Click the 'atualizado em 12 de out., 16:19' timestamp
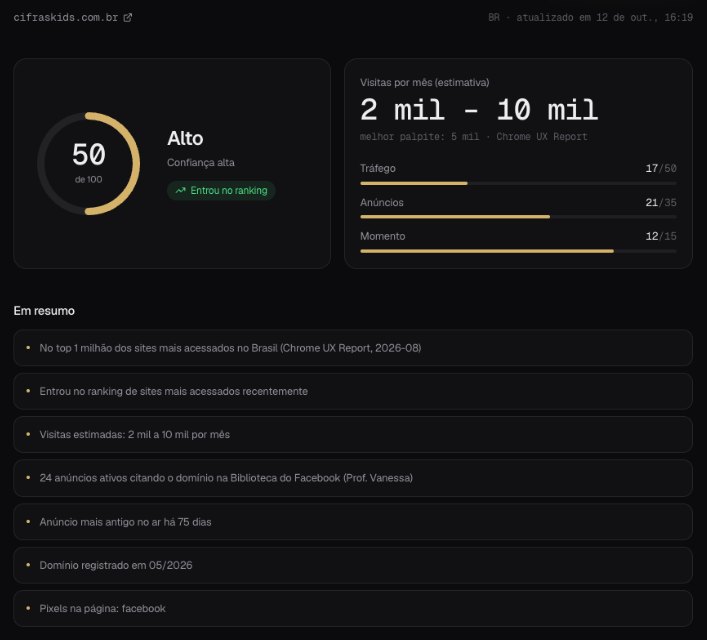Screen dimensions: 707x640 point(604,18)
